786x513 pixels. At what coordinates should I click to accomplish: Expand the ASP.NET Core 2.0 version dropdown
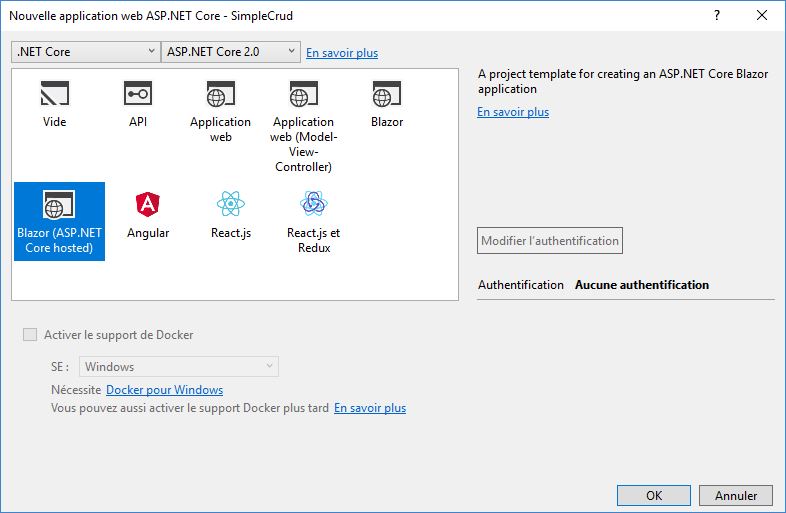pyautogui.click(x=231, y=52)
